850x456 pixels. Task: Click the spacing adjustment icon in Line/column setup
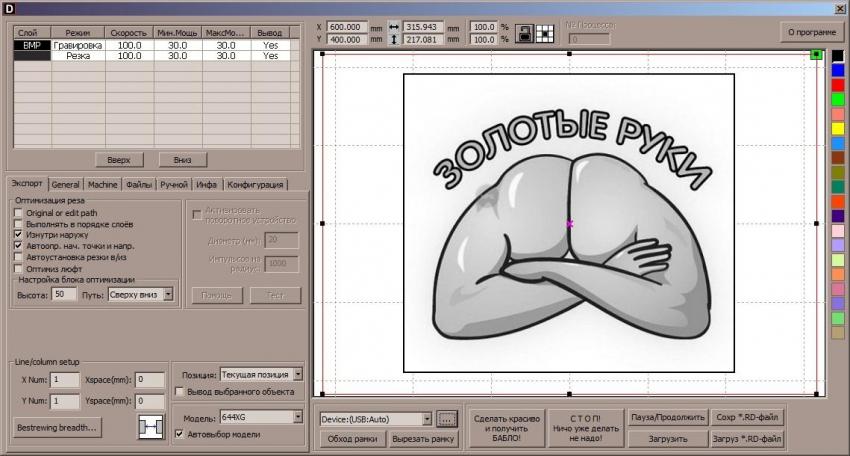coord(149,426)
